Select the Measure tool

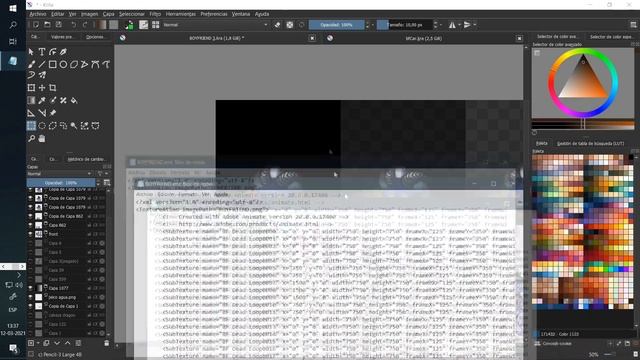pos(42,113)
